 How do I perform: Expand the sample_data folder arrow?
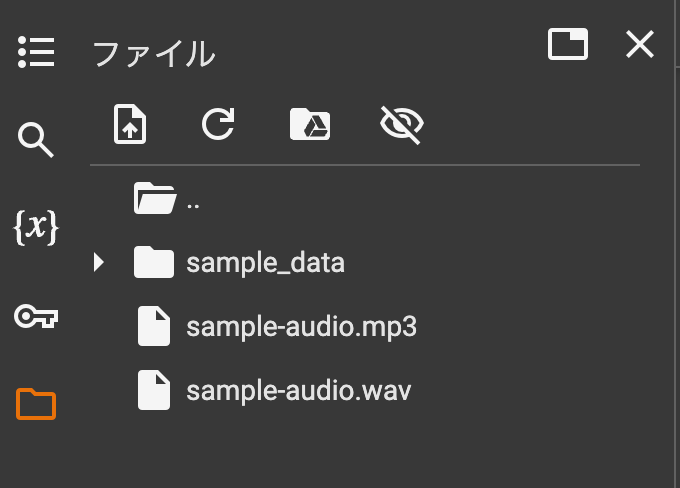coord(99,262)
